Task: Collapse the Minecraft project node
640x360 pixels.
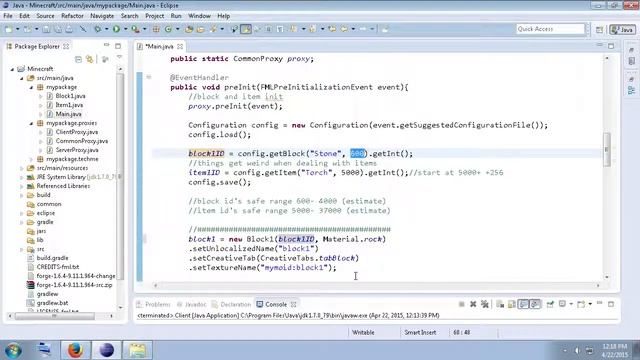Action: pyautogui.click(x=12, y=69)
